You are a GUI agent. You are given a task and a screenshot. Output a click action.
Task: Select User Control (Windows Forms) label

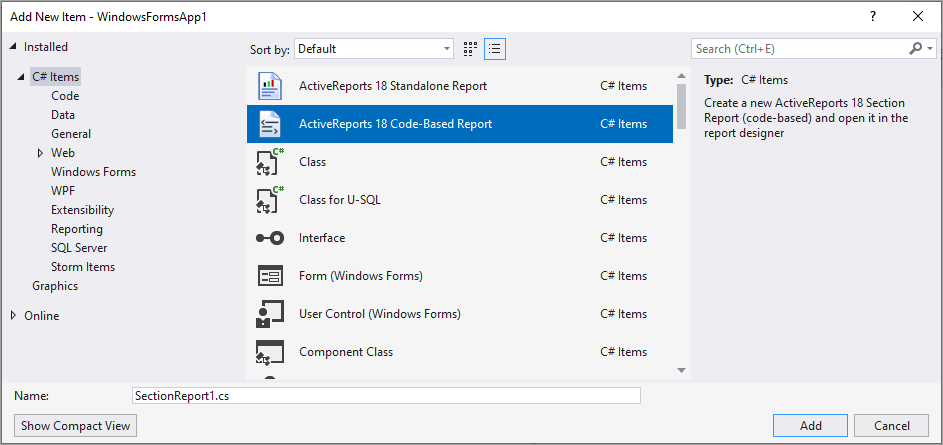click(379, 314)
